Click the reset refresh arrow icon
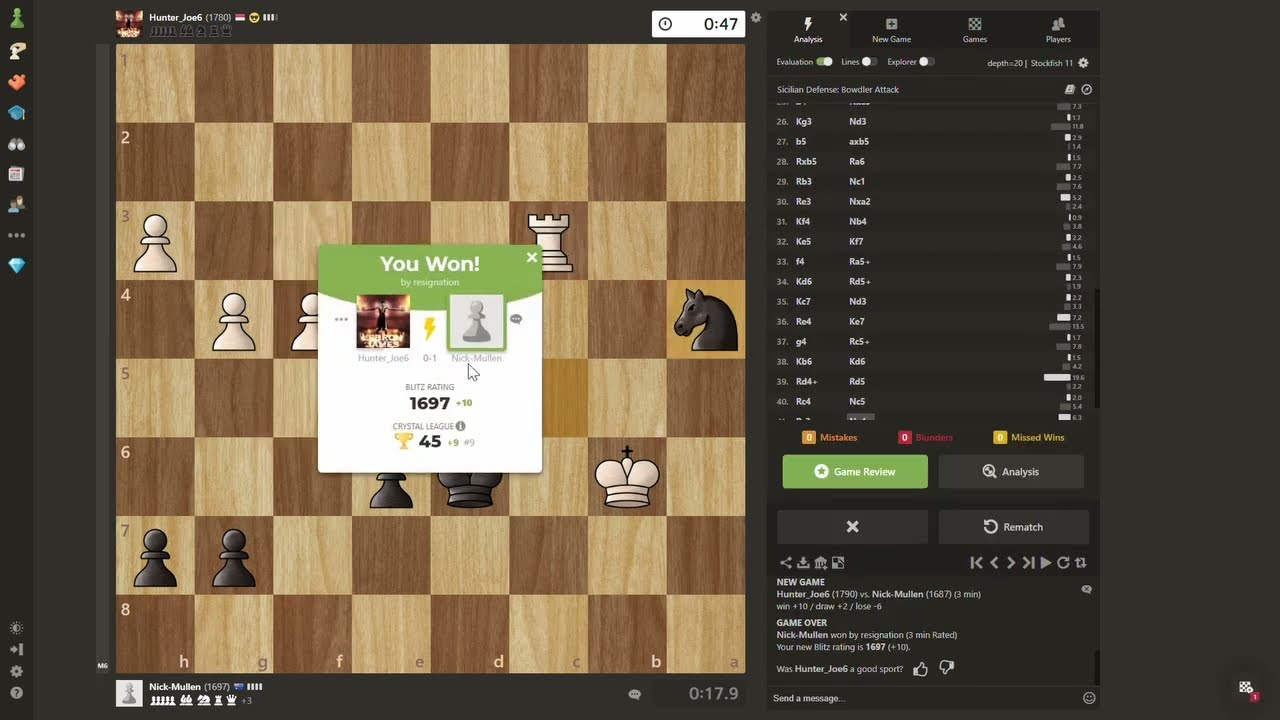Viewport: 1280px width, 720px height. pos(1063,563)
